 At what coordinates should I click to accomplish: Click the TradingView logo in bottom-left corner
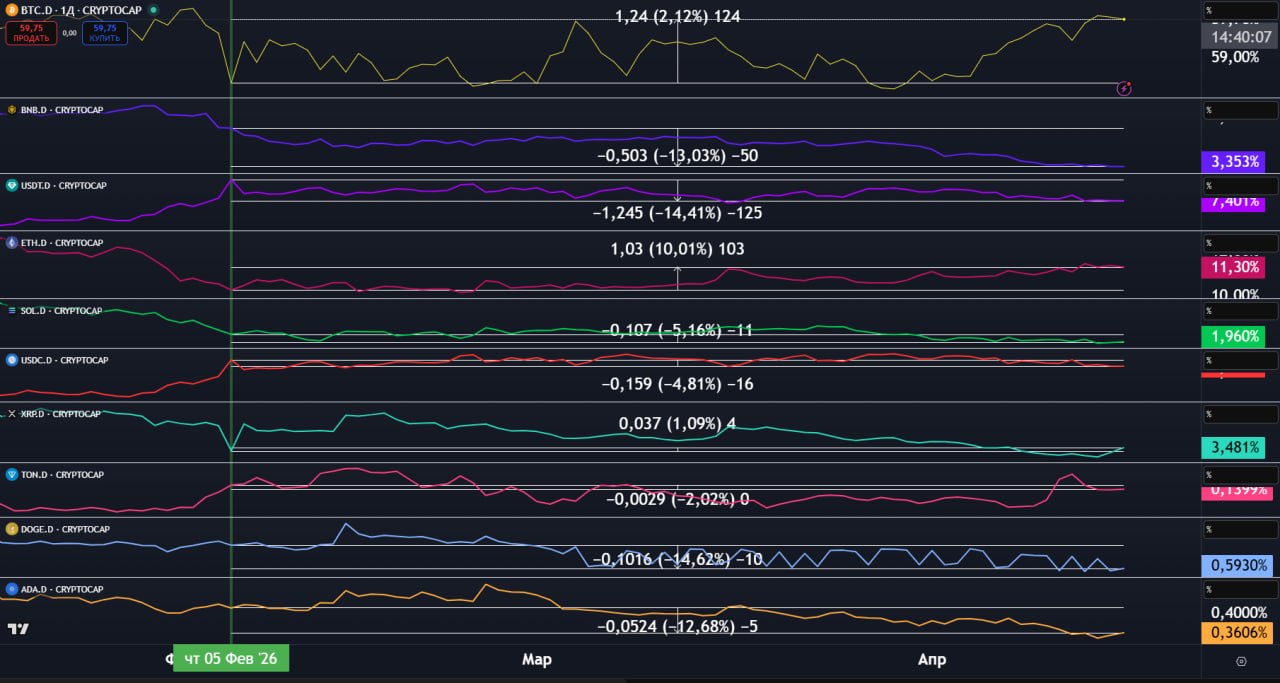[17, 629]
